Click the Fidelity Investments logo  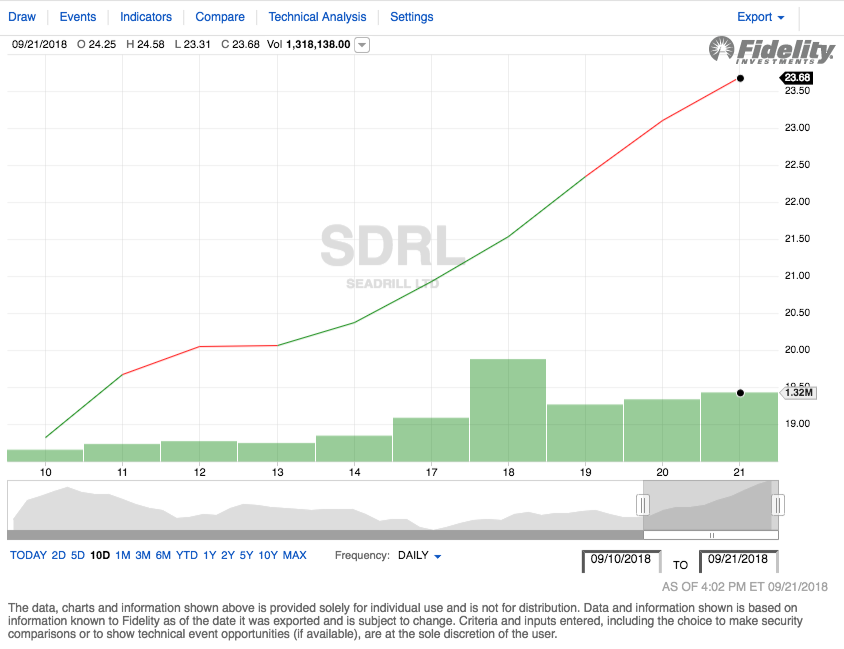coord(772,51)
